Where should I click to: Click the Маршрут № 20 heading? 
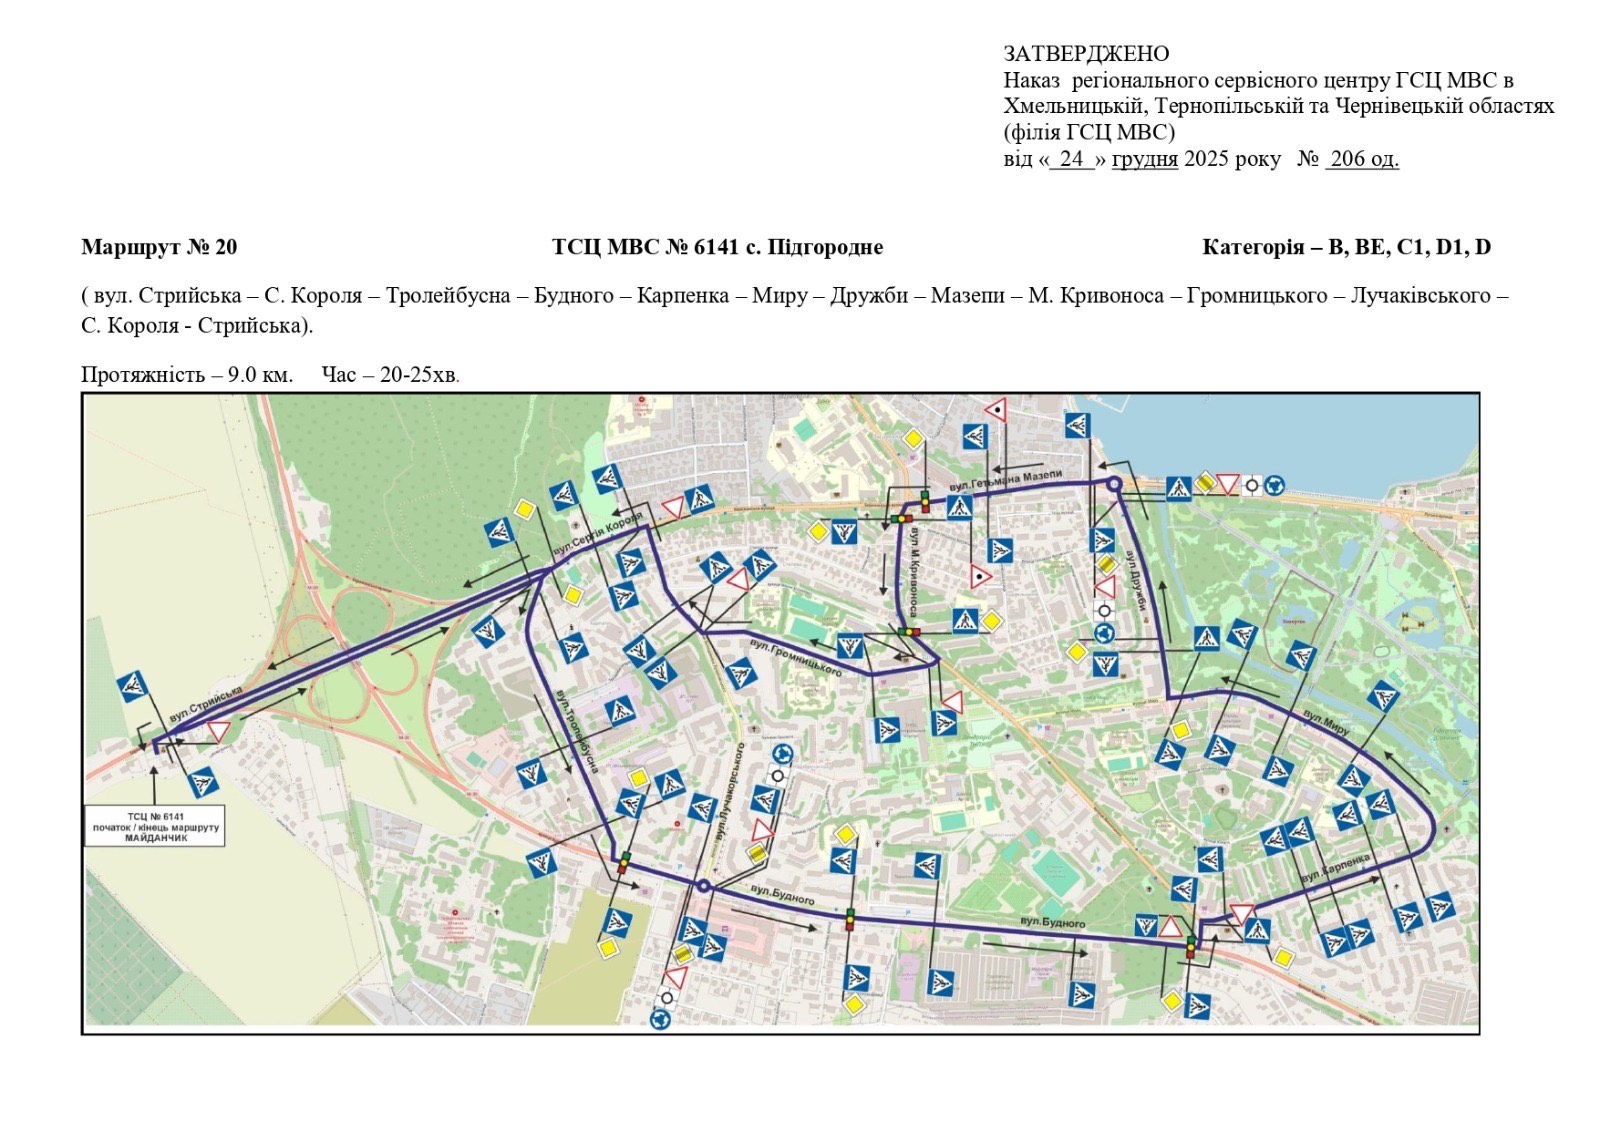[159, 247]
